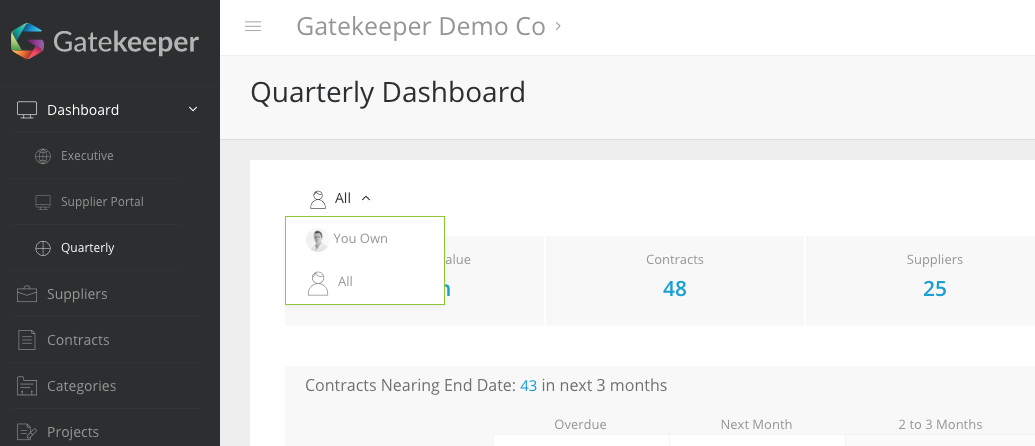Open the Quarterly dashboard item
Image resolution: width=1035 pixels, height=446 pixels.
(87, 247)
